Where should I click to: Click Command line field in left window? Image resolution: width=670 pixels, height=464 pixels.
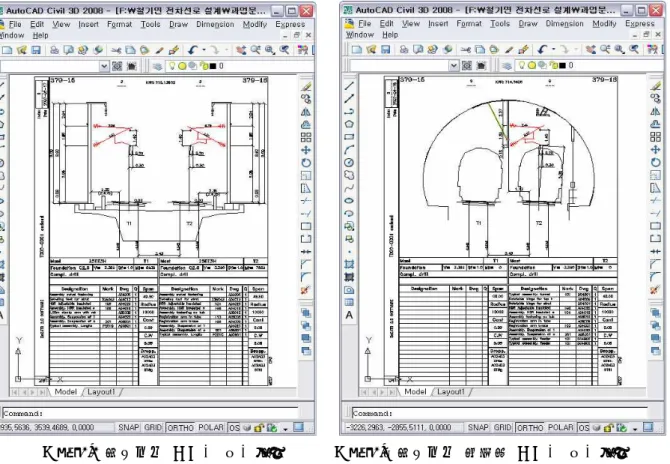(150, 413)
